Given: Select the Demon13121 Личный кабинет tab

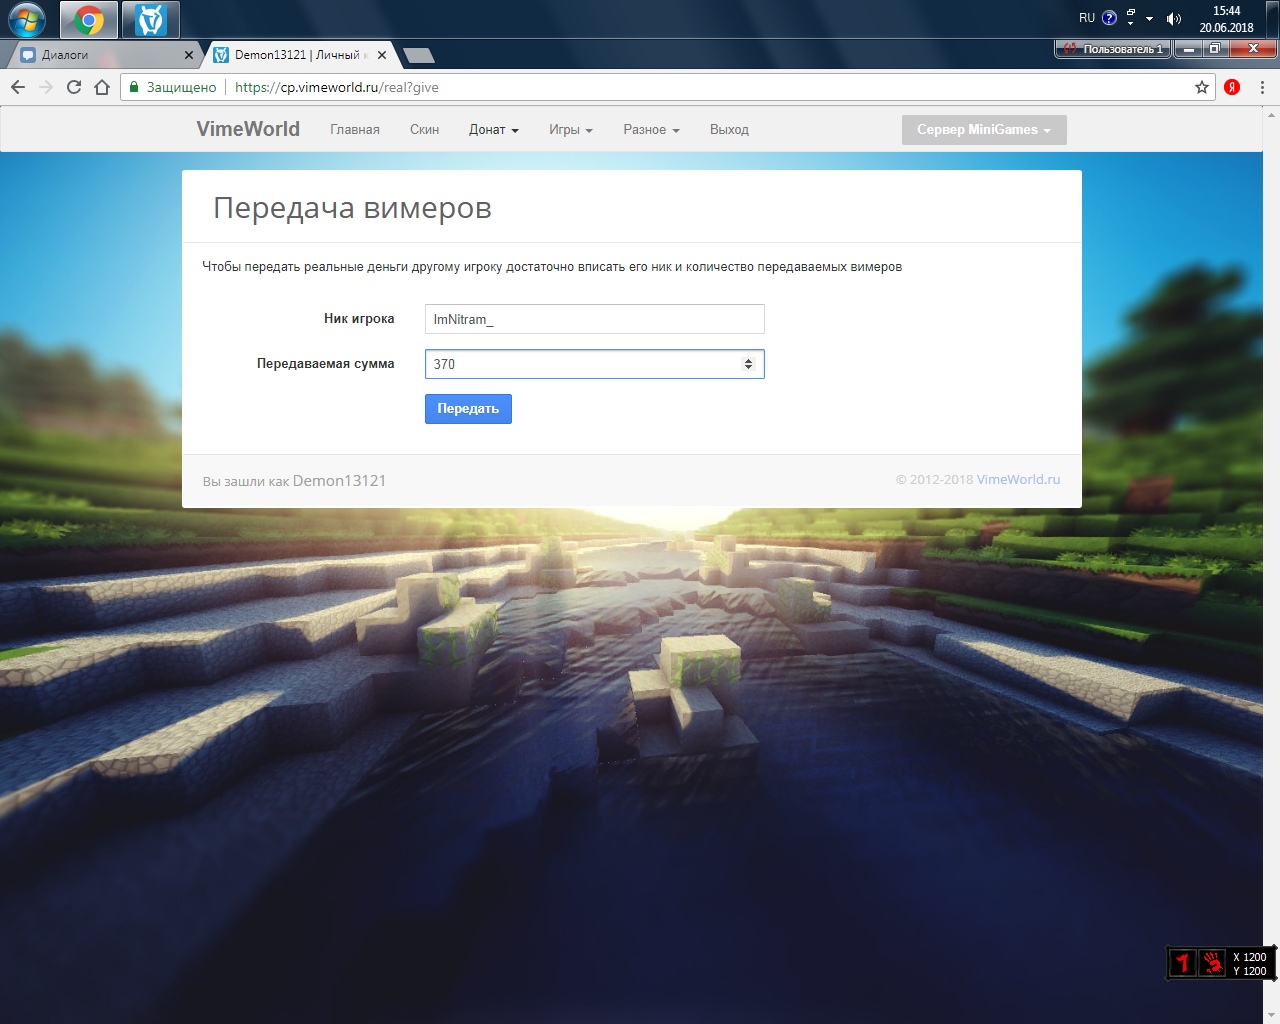Looking at the screenshot, I should click(x=297, y=55).
